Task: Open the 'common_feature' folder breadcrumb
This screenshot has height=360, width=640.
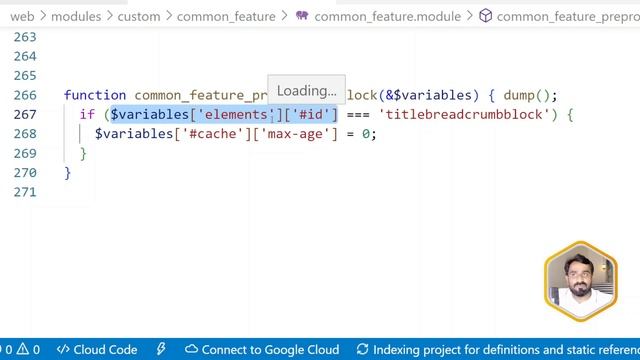Action: (226, 16)
